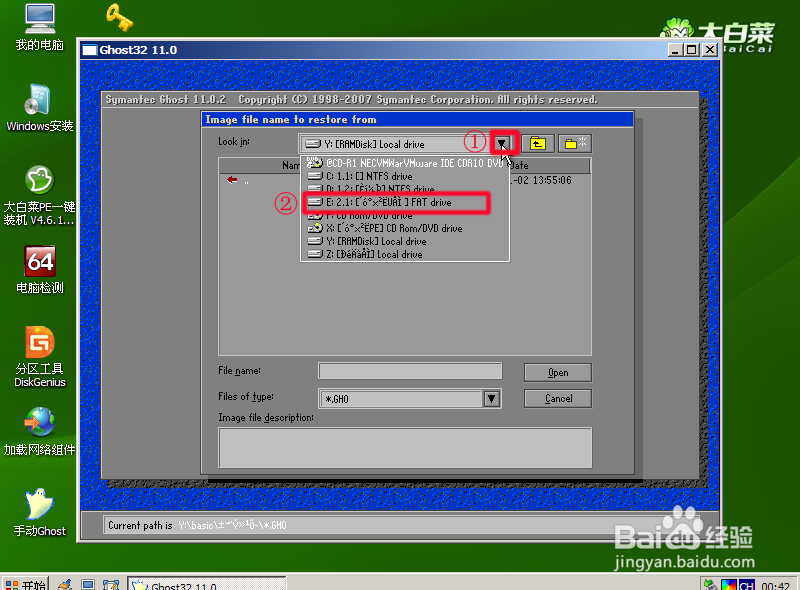
Task: Click the Image file description box
Action: point(405,448)
